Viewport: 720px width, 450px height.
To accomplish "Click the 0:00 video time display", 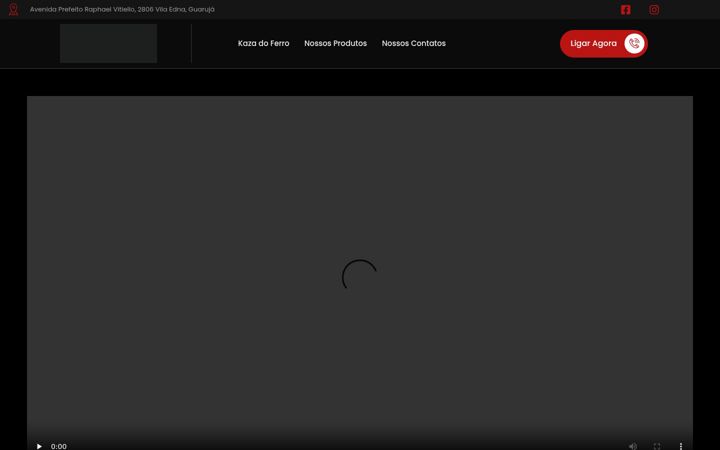I will 59,446.
